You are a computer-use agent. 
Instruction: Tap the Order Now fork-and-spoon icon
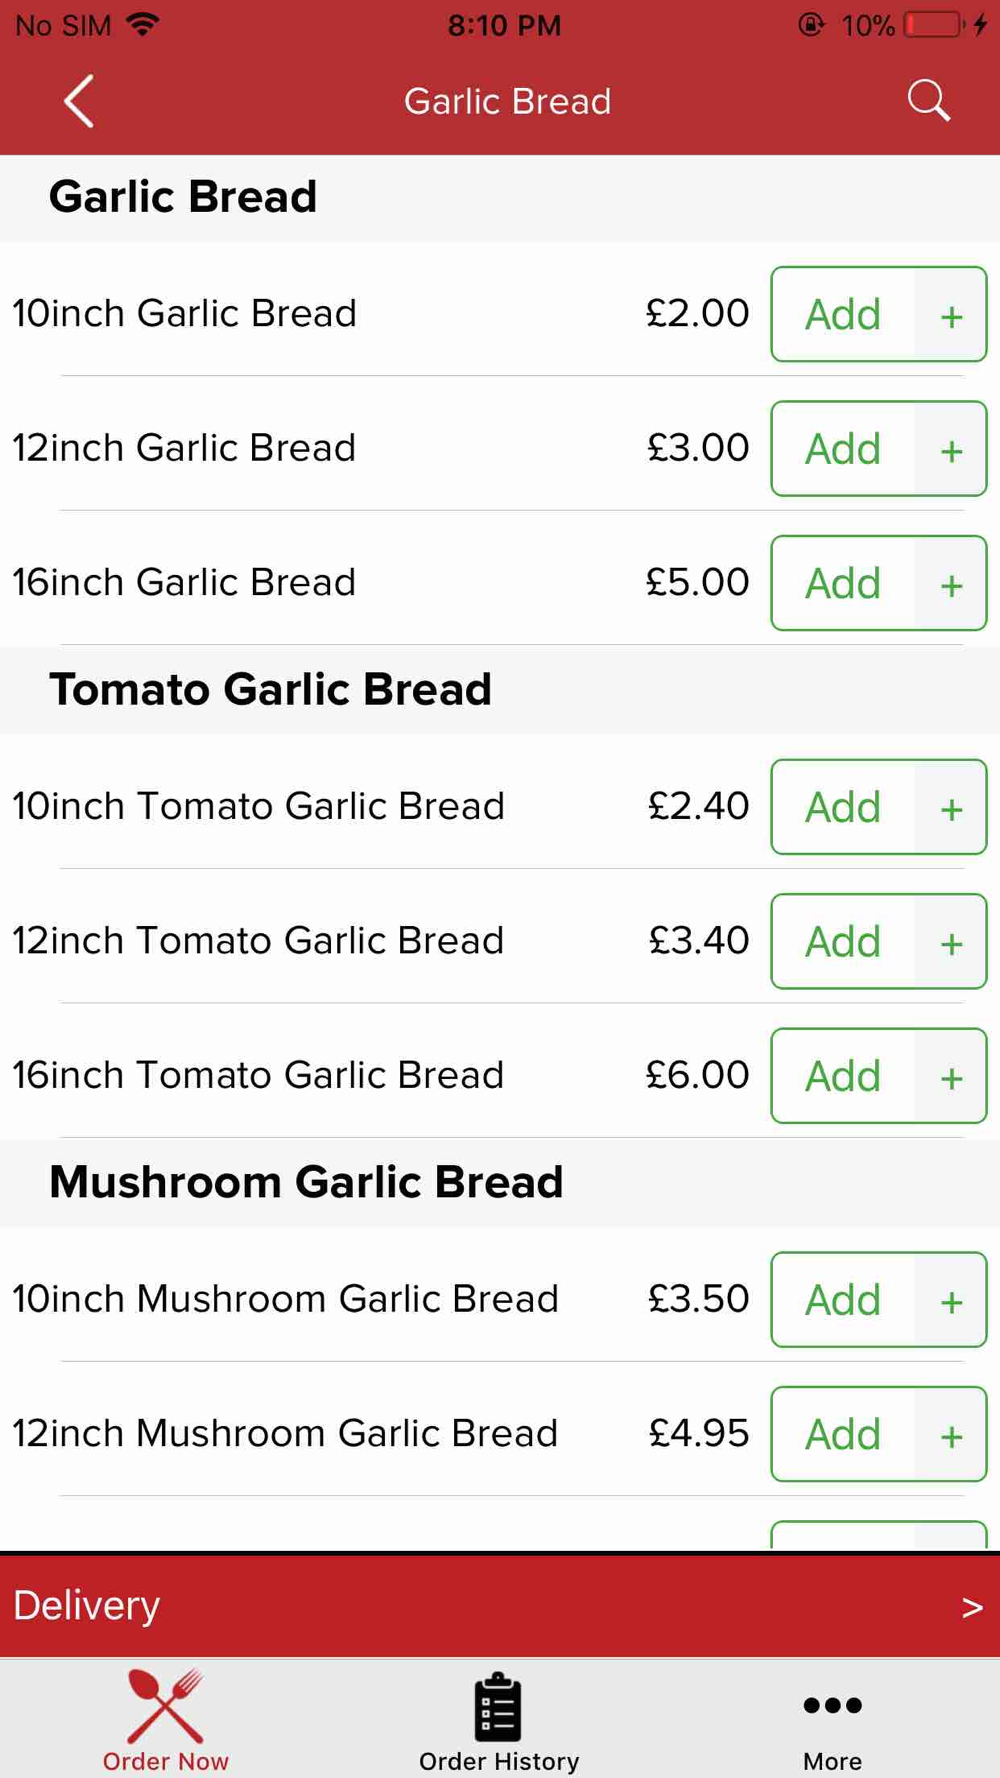click(166, 1706)
